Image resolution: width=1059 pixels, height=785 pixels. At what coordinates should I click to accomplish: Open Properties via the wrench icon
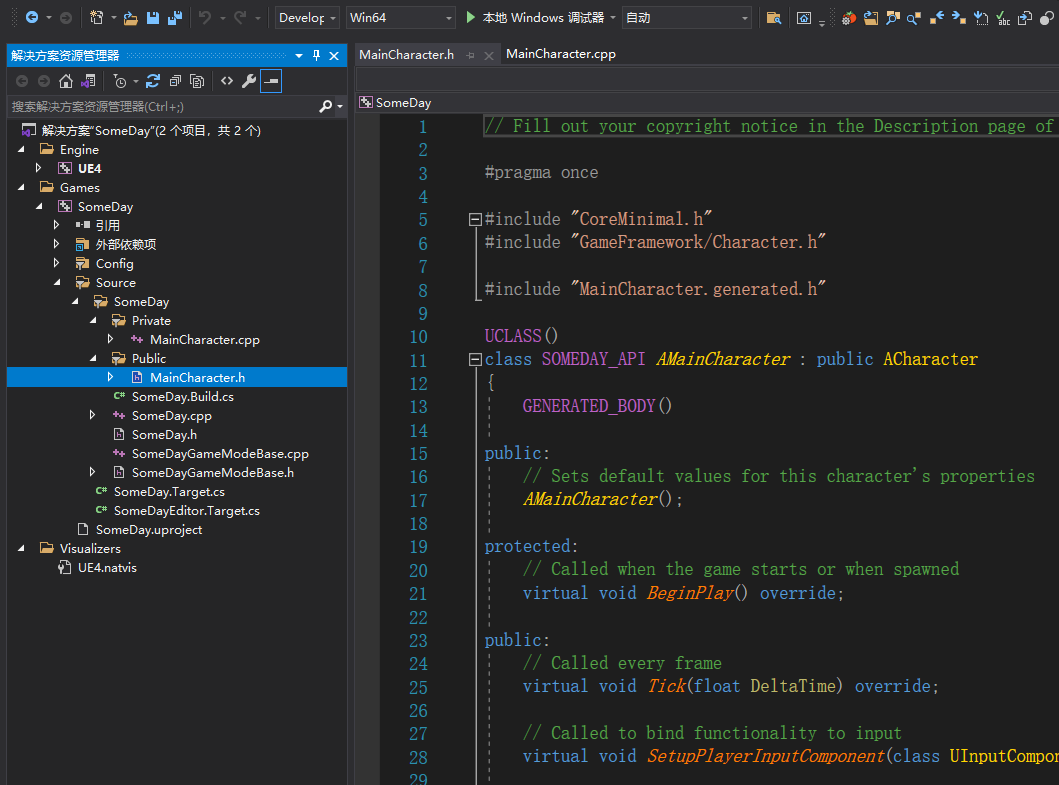click(x=249, y=81)
